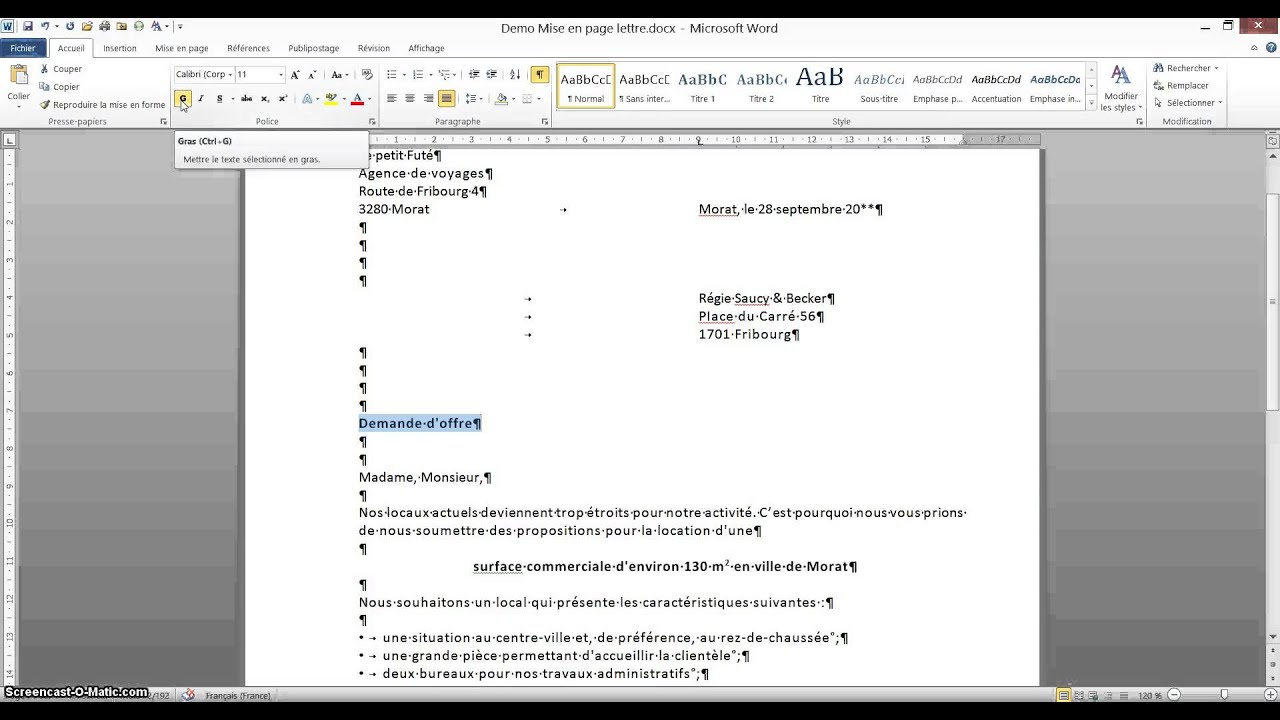Click the zoom slider in status bar
Viewport: 1280px width, 720px height.
1222,695
